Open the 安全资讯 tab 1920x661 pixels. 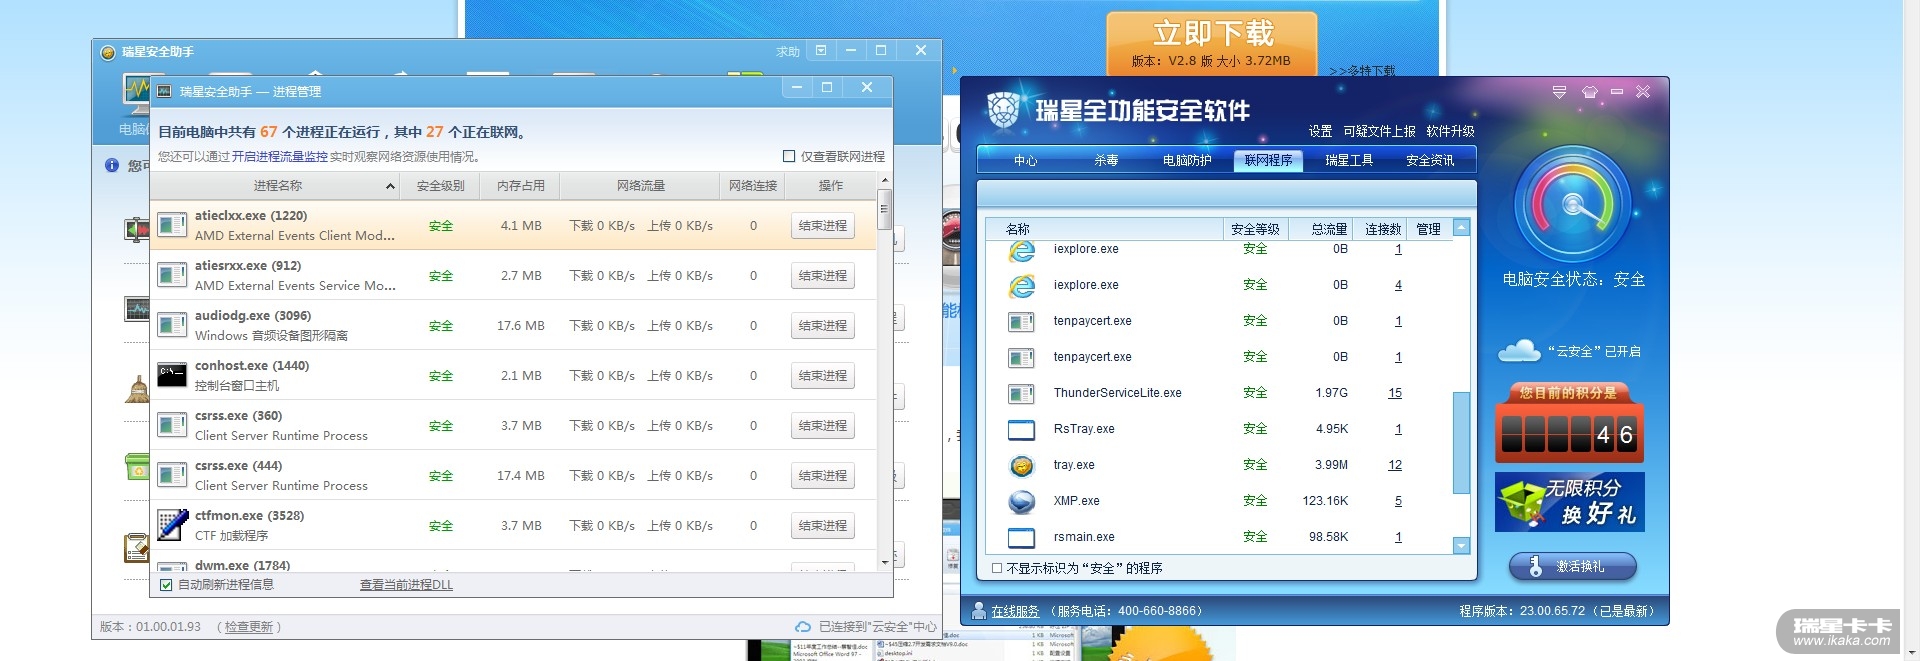click(1430, 160)
